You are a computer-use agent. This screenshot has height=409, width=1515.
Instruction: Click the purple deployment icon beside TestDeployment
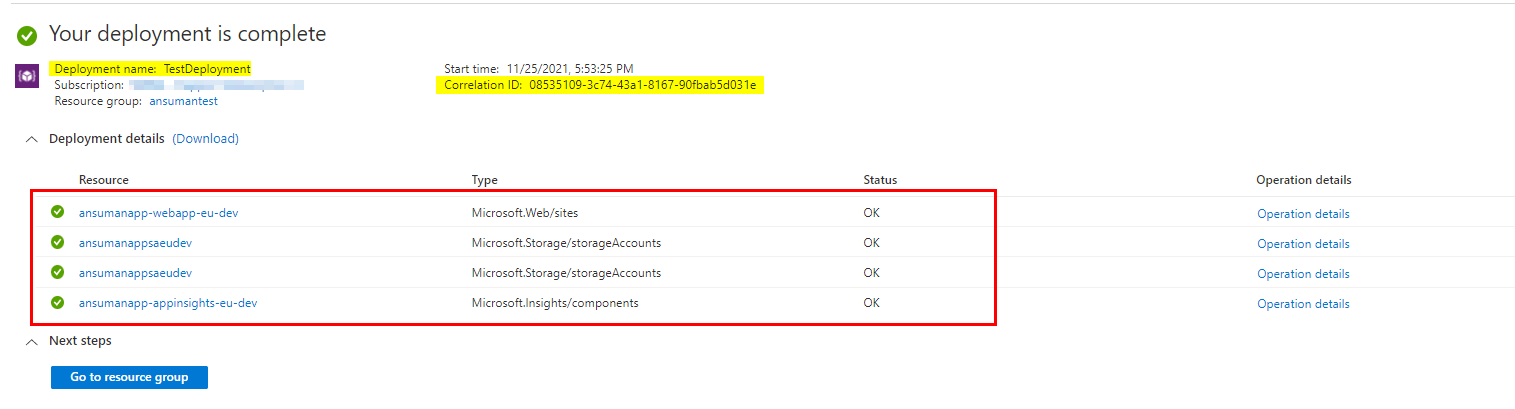27,76
